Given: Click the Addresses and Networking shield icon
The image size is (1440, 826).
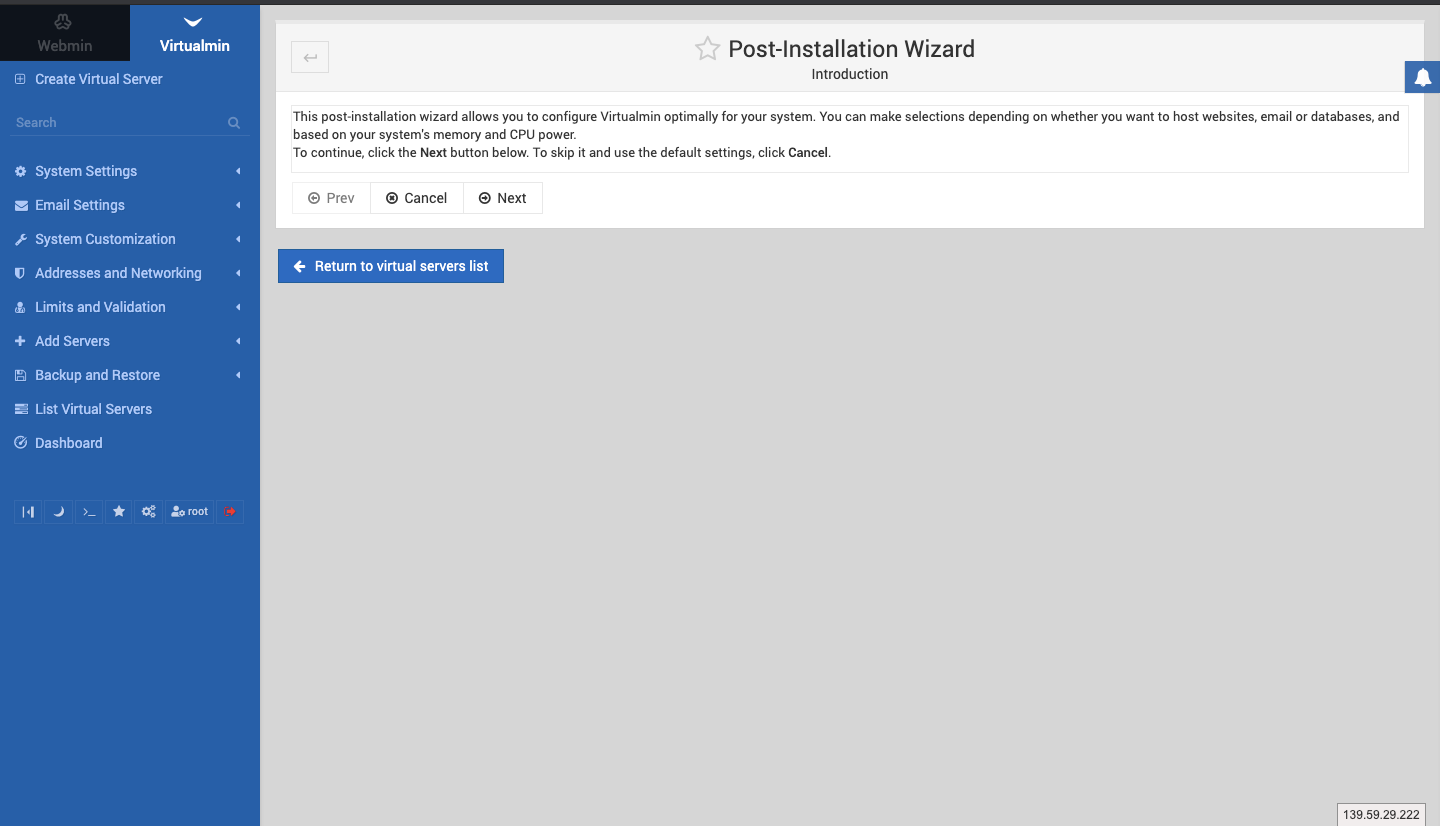Looking at the screenshot, I should point(20,273).
